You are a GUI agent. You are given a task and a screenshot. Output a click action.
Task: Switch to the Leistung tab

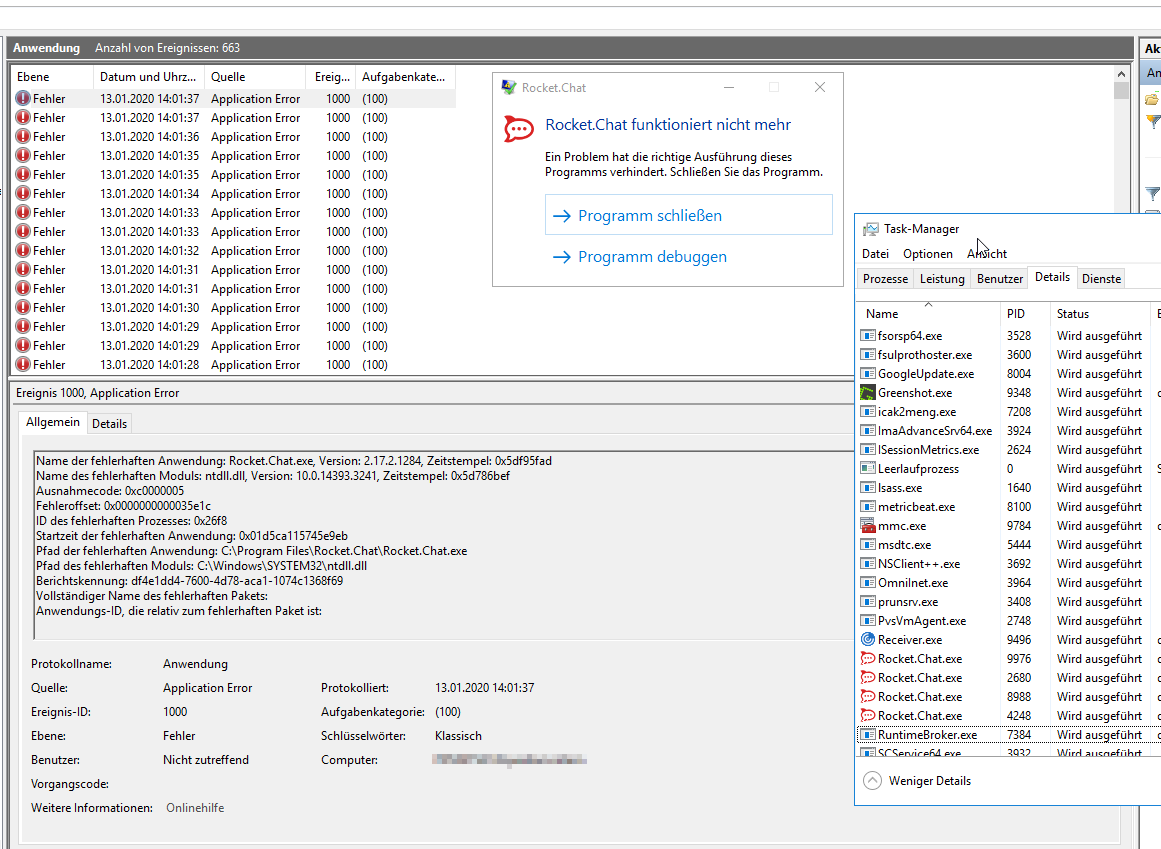tap(942, 279)
